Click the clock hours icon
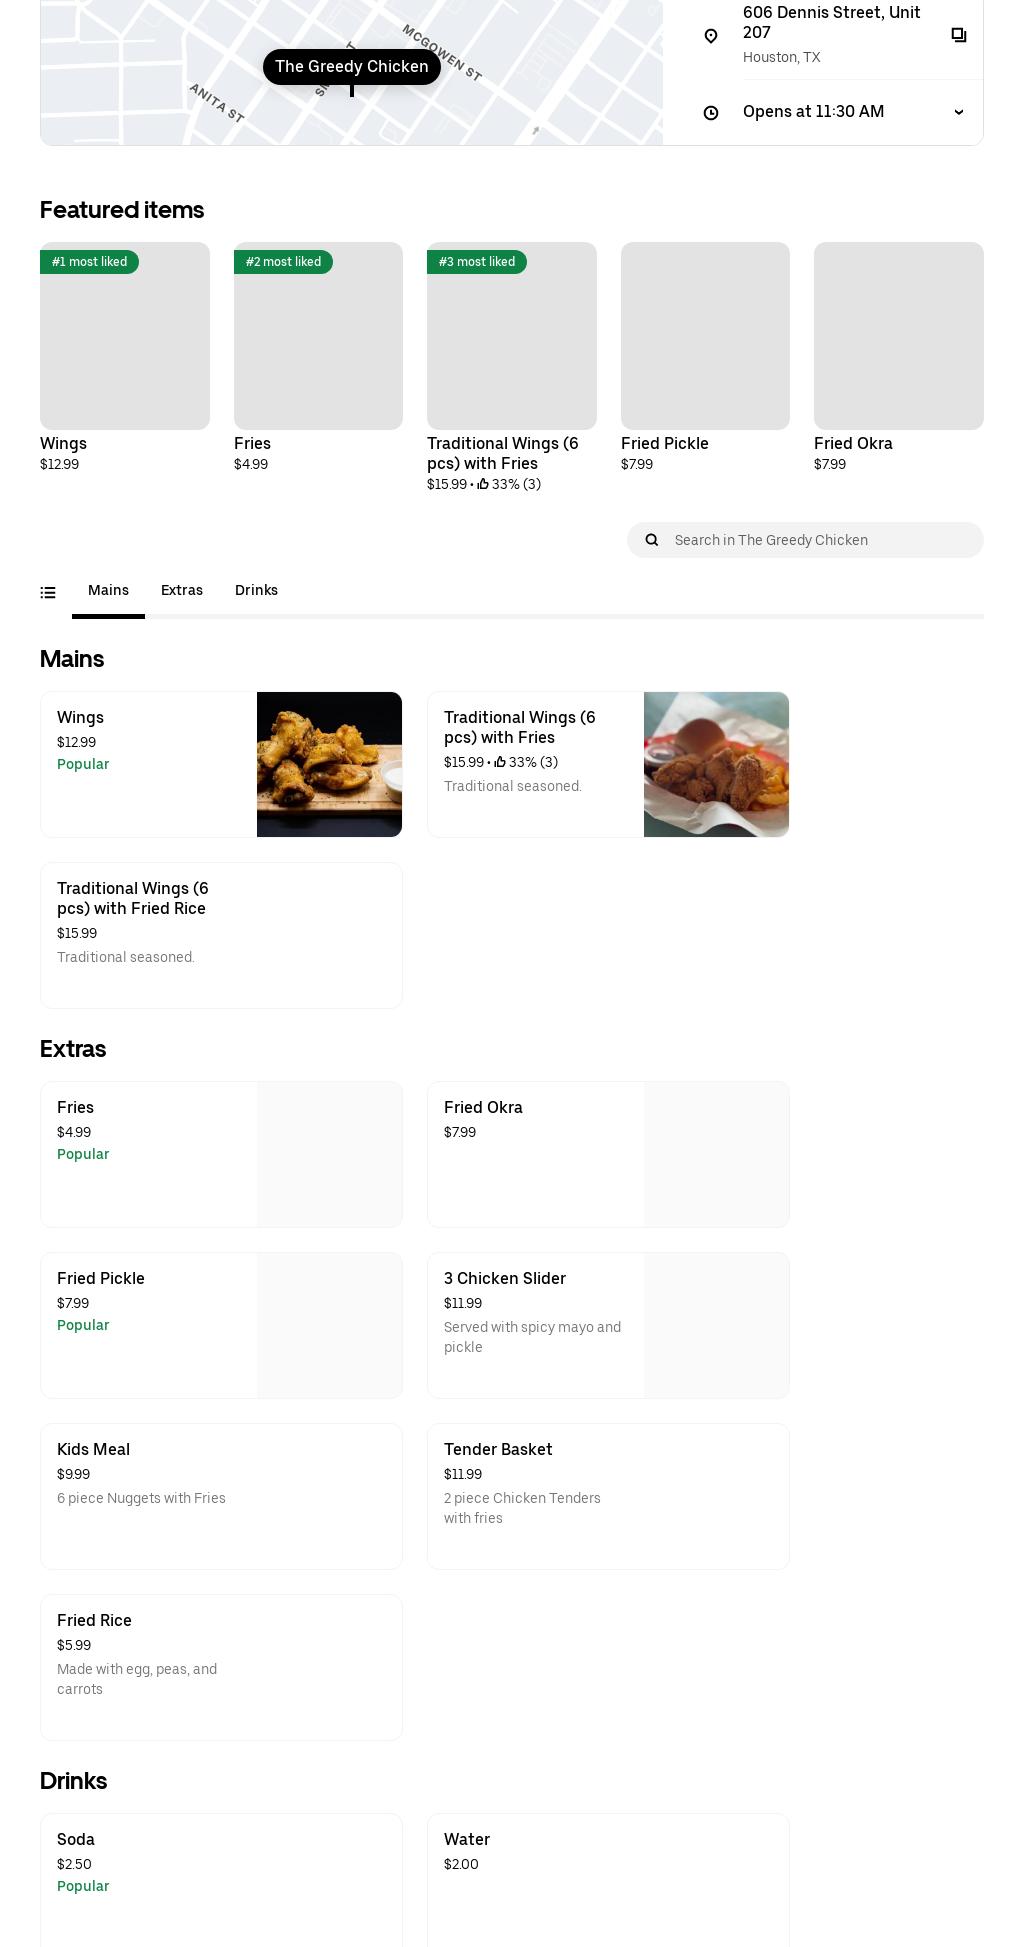This screenshot has width=1024, height=1947. (711, 113)
